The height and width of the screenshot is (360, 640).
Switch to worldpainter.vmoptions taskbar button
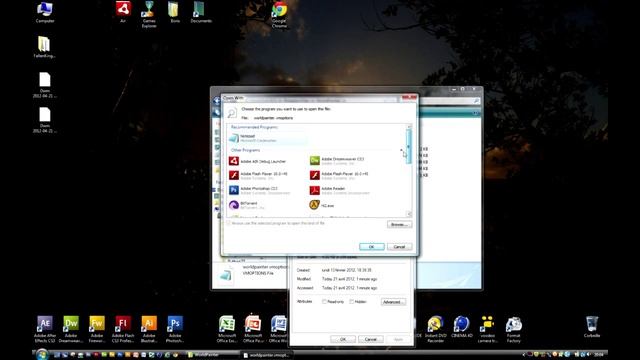point(266,355)
